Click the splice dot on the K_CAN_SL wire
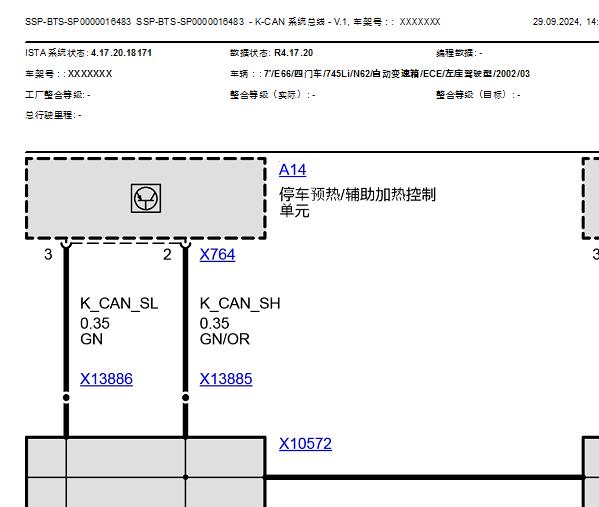599x507 pixels. point(66,398)
